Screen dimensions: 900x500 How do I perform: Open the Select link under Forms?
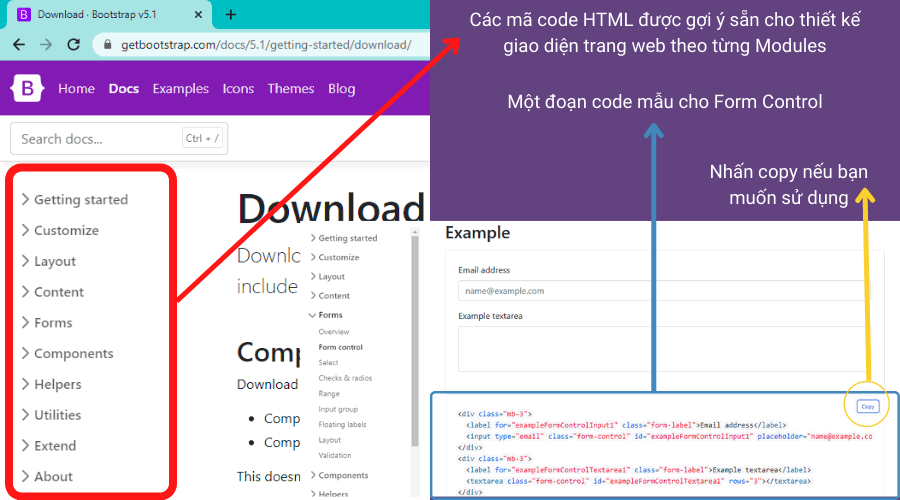(x=328, y=363)
